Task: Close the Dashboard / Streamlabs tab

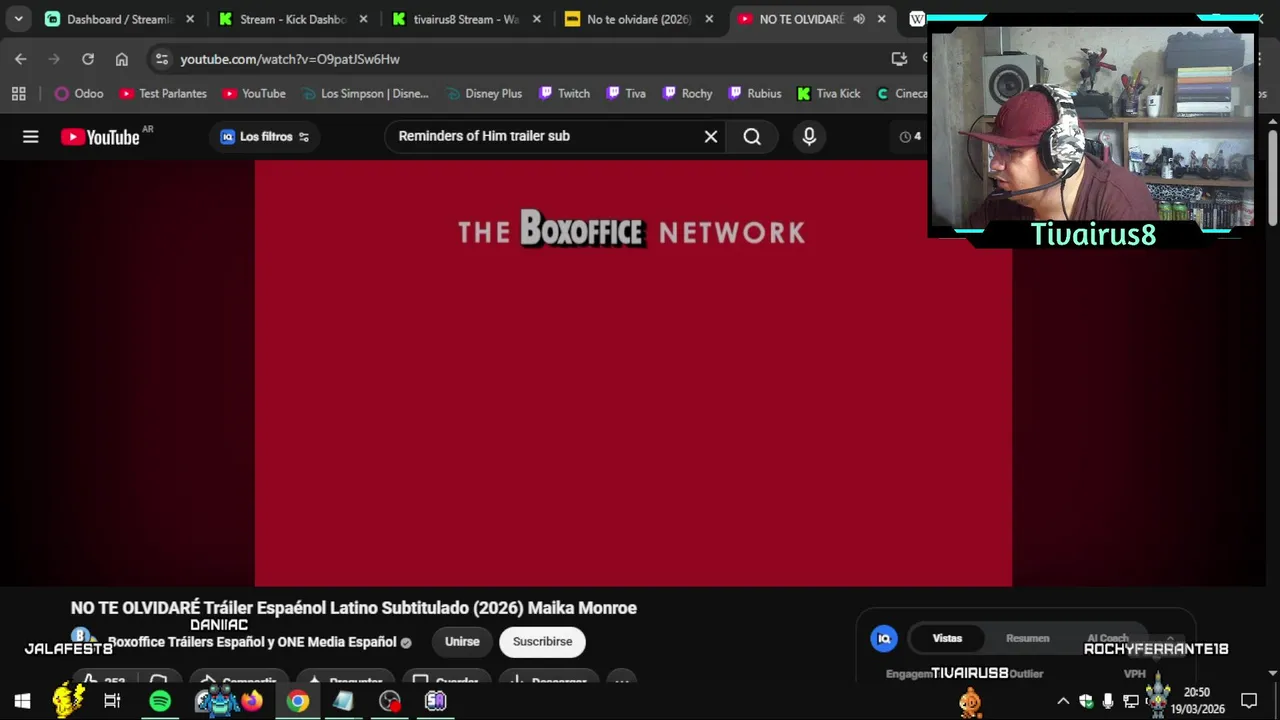Action: pos(190,19)
